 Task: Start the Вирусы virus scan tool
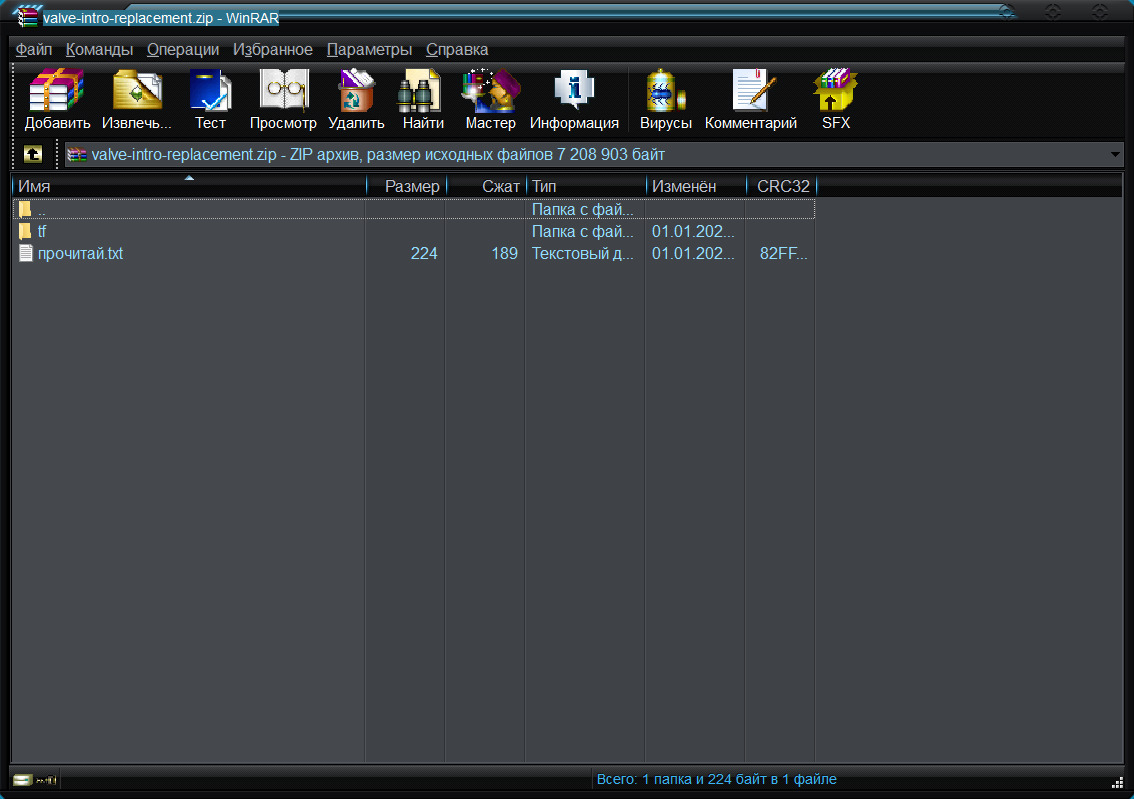click(x=666, y=90)
